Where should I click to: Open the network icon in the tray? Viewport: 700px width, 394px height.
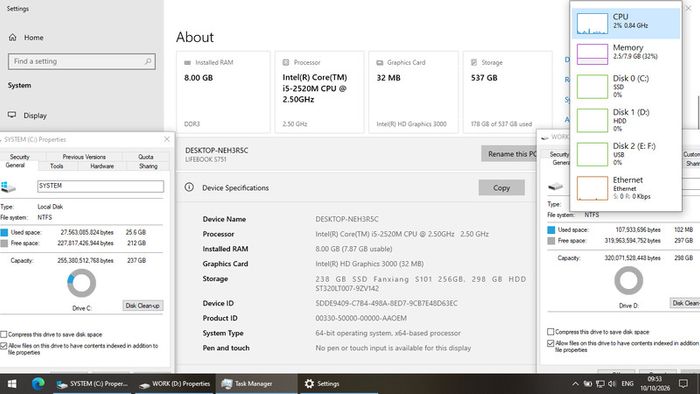pos(600,384)
